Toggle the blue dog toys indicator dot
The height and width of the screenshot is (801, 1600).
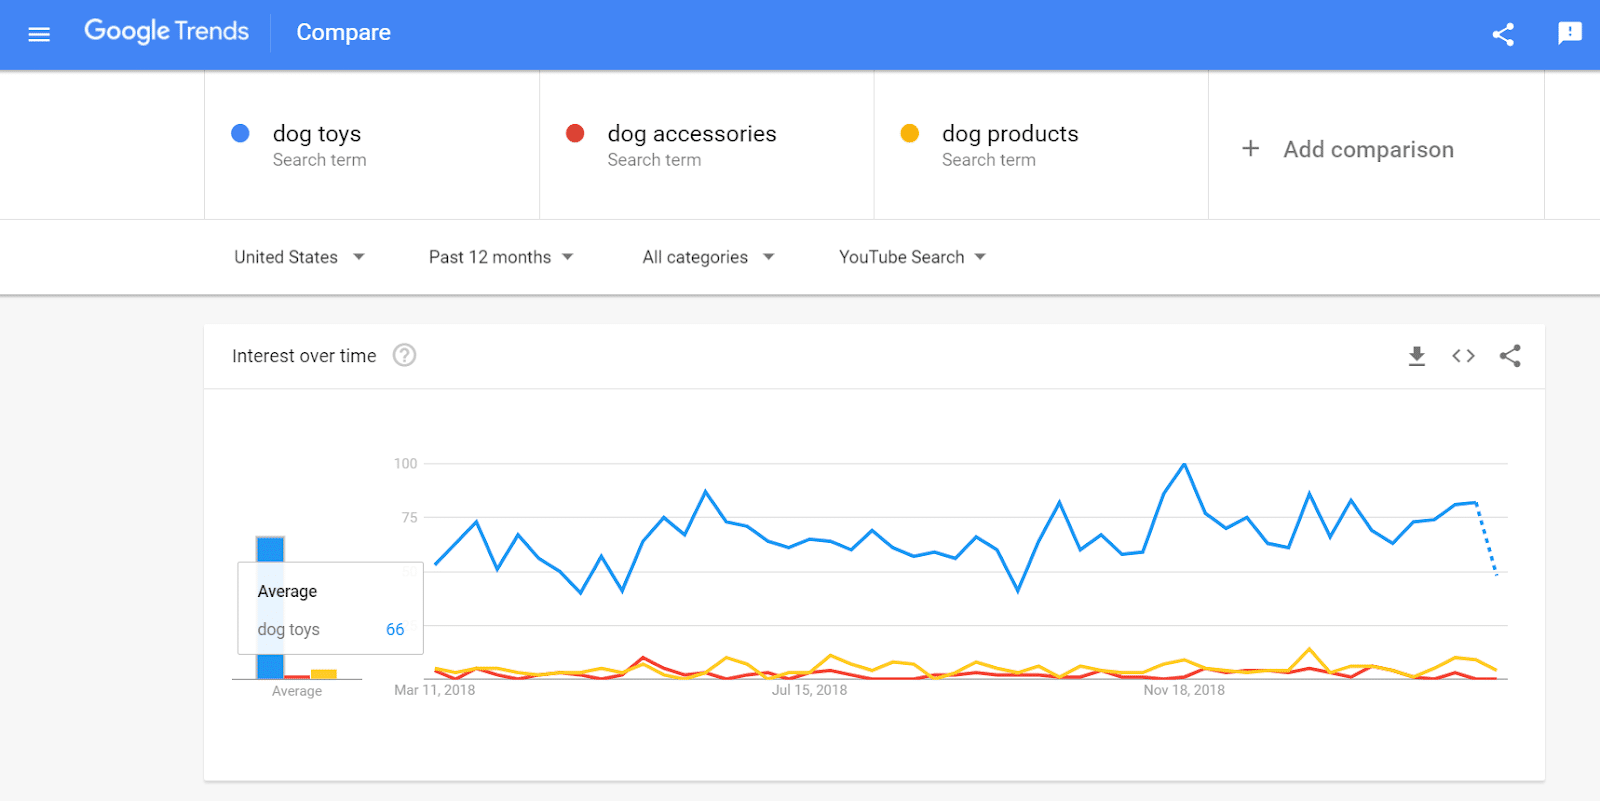pyautogui.click(x=239, y=132)
